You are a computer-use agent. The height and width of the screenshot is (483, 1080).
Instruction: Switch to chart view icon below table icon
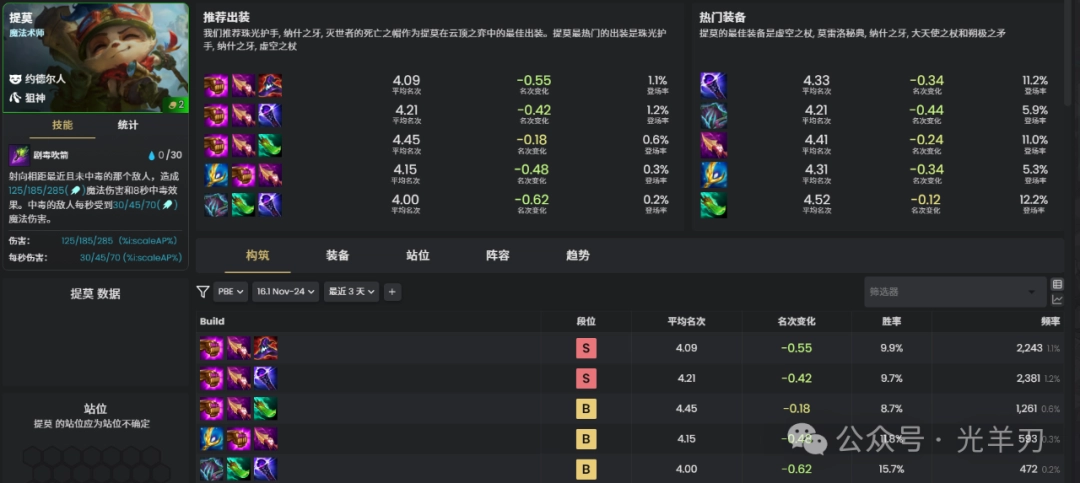click(1058, 300)
